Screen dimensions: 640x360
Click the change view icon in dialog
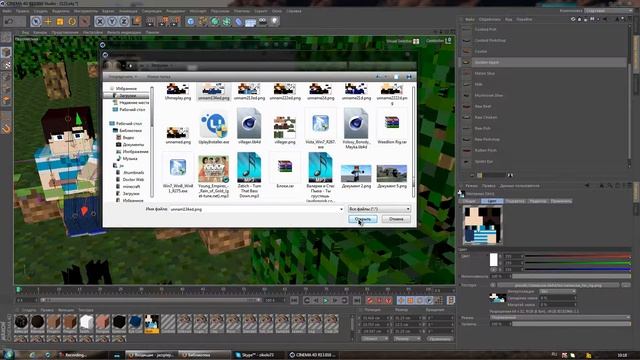pyautogui.click(x=379, y=77)
